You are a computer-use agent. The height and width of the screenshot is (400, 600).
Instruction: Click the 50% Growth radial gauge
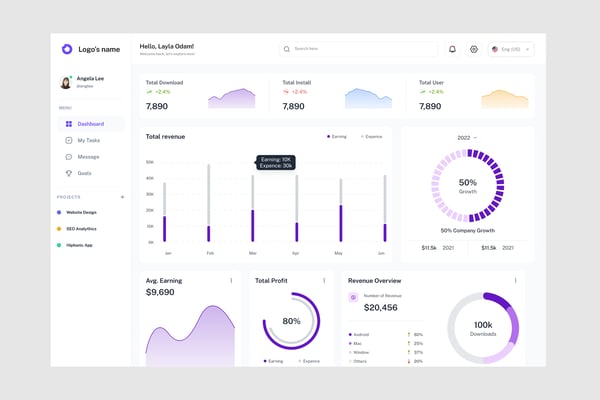(468, 186)
